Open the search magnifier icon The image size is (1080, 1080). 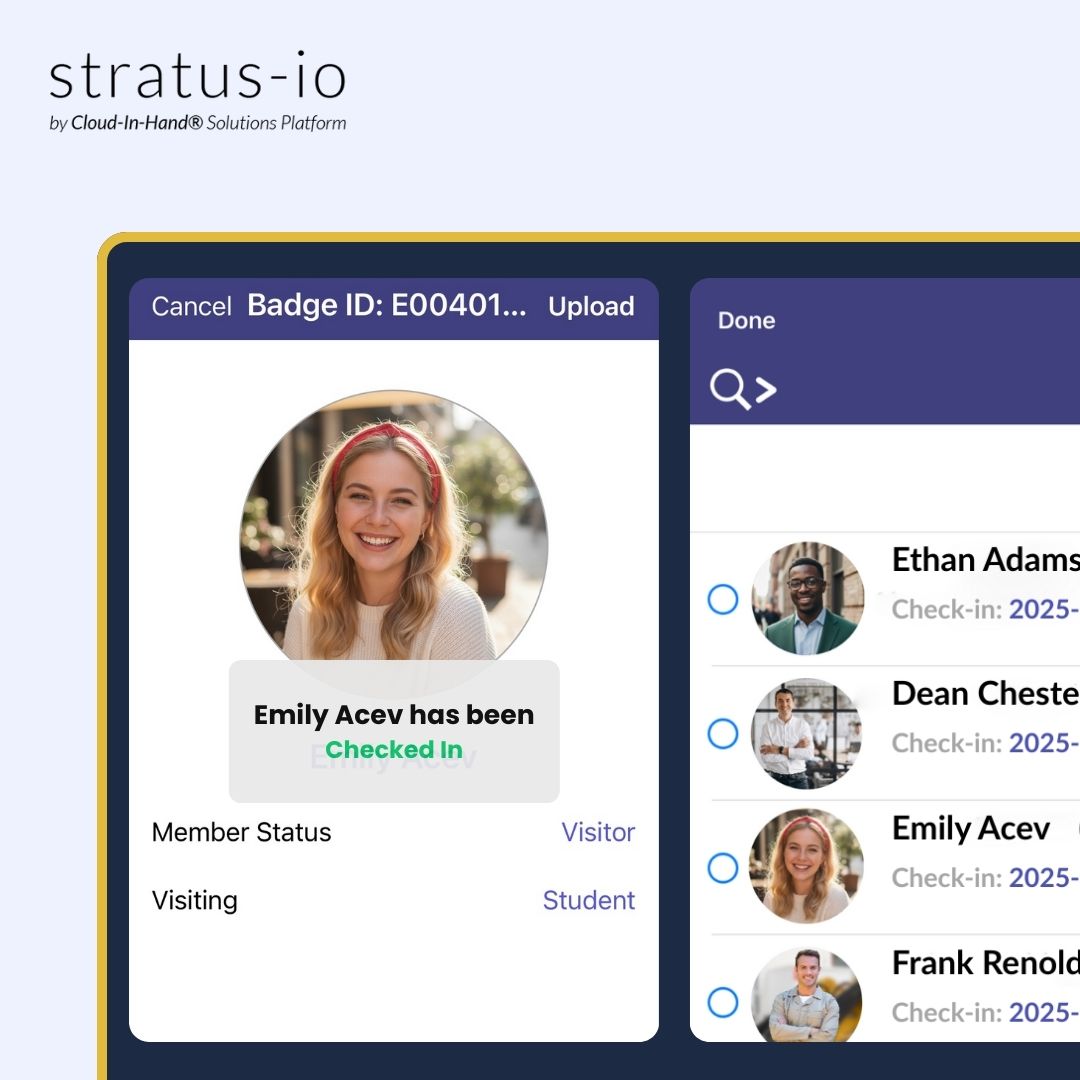pos(729,389)
